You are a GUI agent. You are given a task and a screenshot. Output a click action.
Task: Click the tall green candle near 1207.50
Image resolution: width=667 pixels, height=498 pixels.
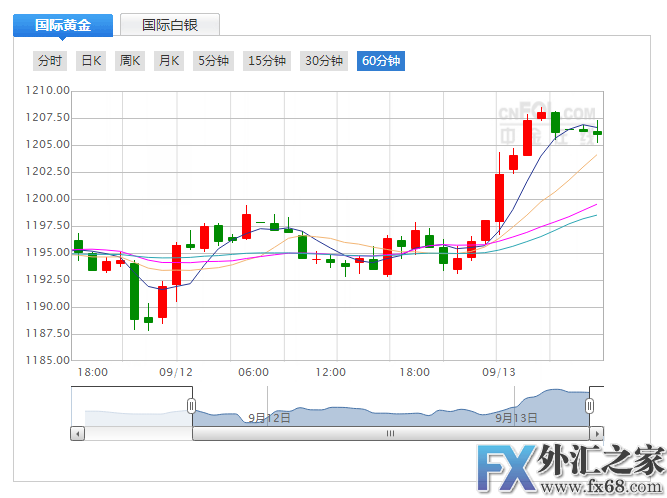[x=555, y=122]
